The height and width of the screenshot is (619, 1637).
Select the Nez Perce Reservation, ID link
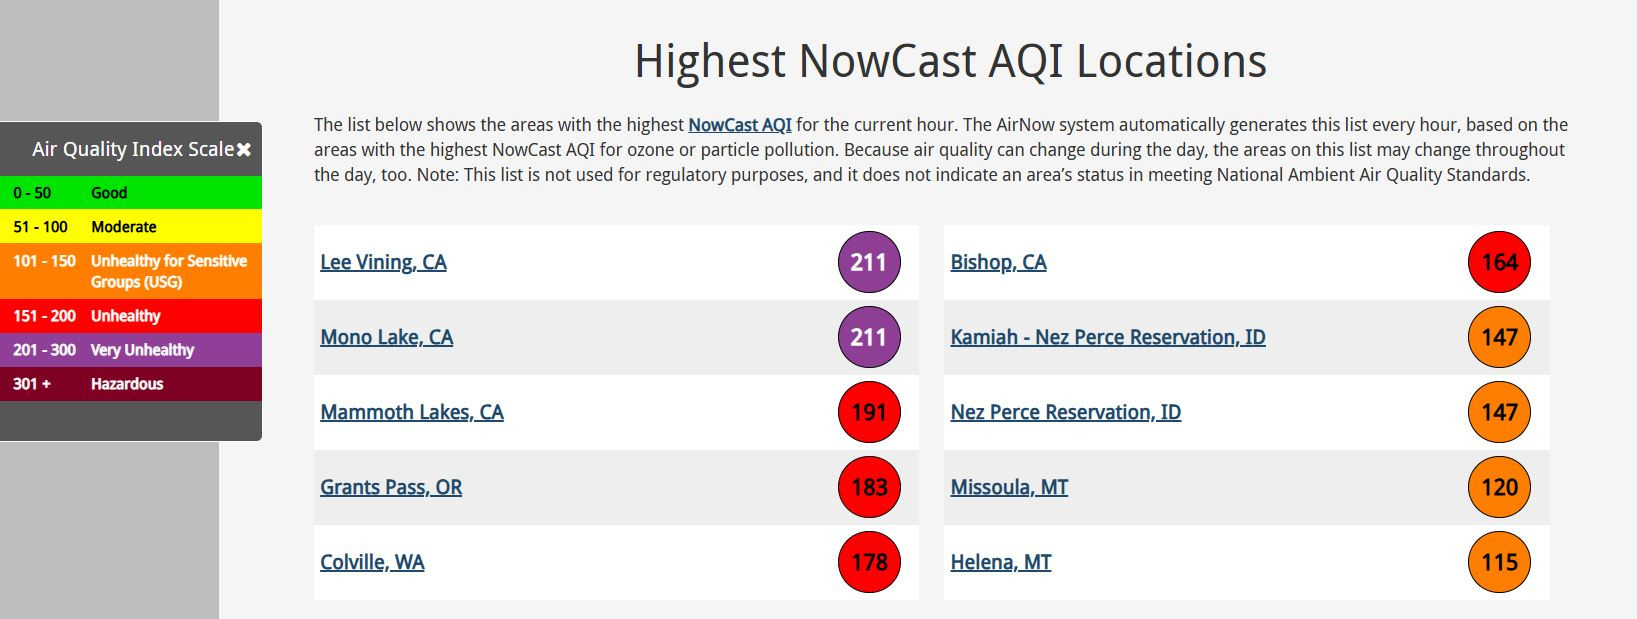click(1066, 412)
